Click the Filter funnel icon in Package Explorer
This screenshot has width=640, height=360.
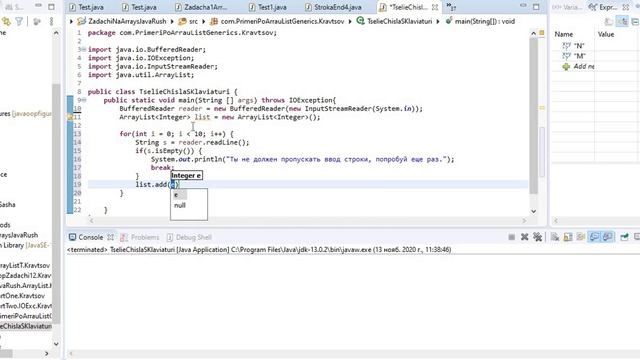click(x=19, y=21)
